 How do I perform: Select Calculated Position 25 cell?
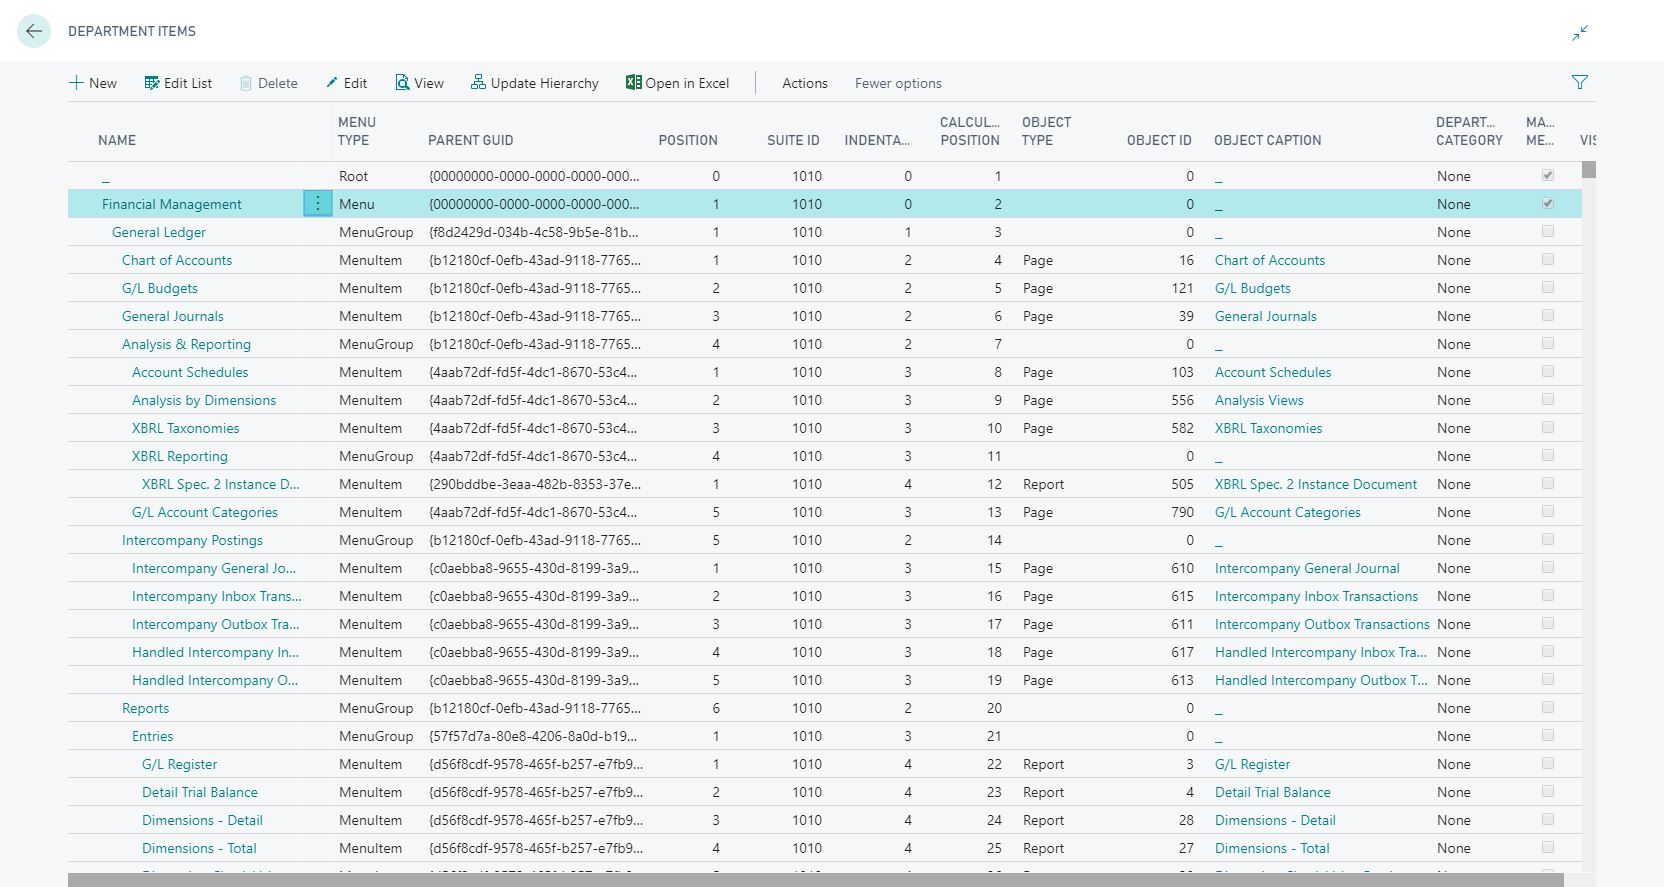[994, 848]
